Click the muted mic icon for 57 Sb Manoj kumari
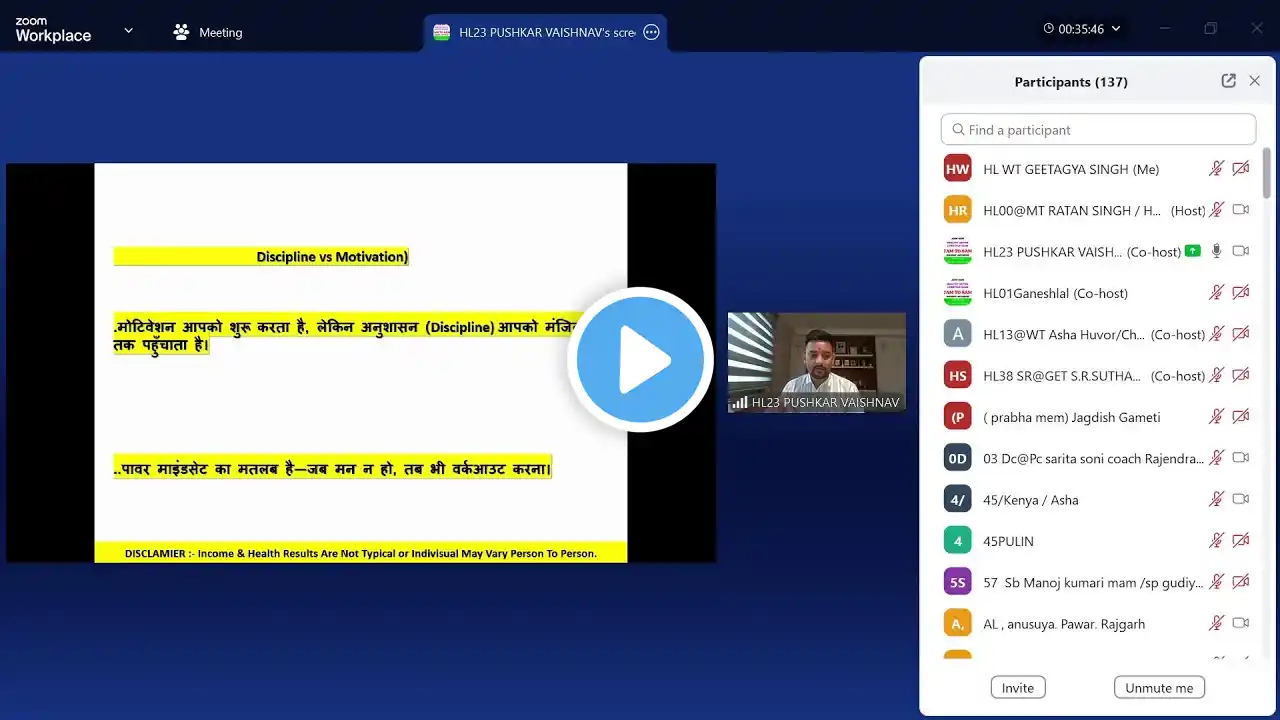This screenshot has height=720, width=1280. tap(1216, 582)
